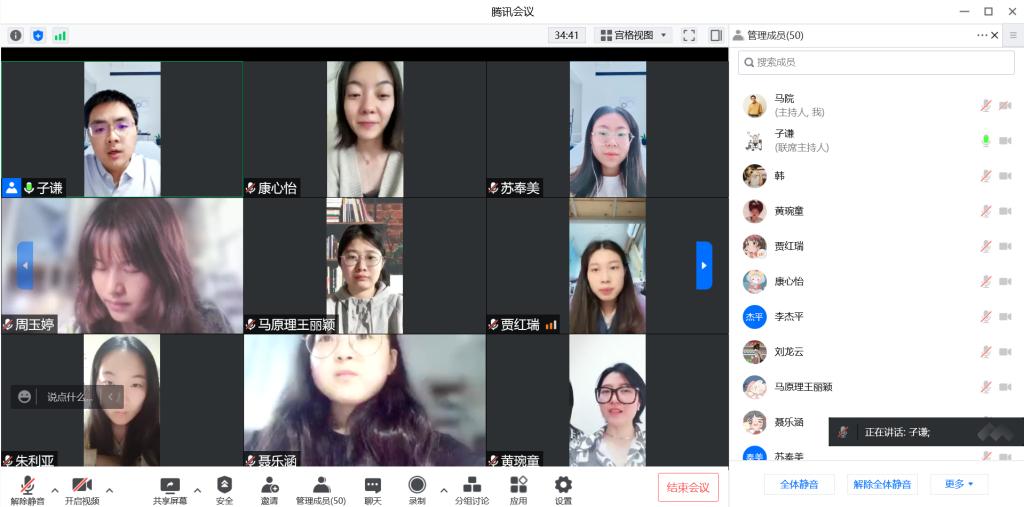
Task: Expand audio options arrow beside 解除静音
Action: (x=54, y=490)
